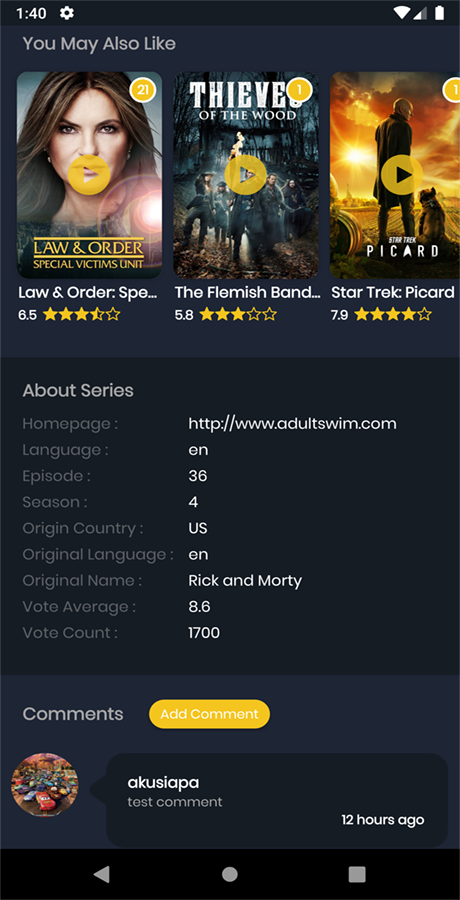This screenshot has height=900, width=460.
Task: Open settings gear icon in status bar
Action: [x=67, y=13]
